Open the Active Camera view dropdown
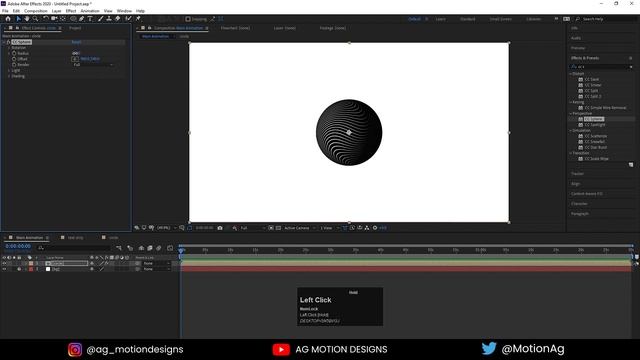This screenshot has width=640, height=360. coord(300,228)
